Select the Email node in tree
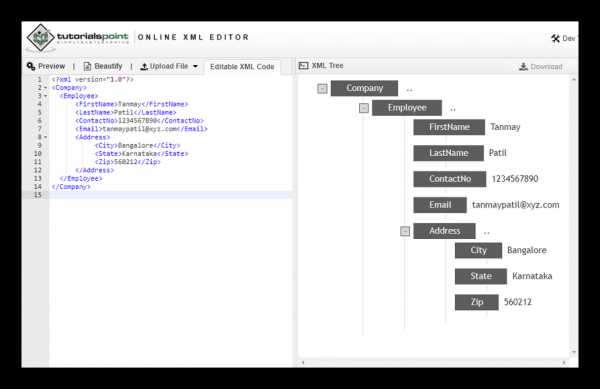 click(x=440, y=205)
